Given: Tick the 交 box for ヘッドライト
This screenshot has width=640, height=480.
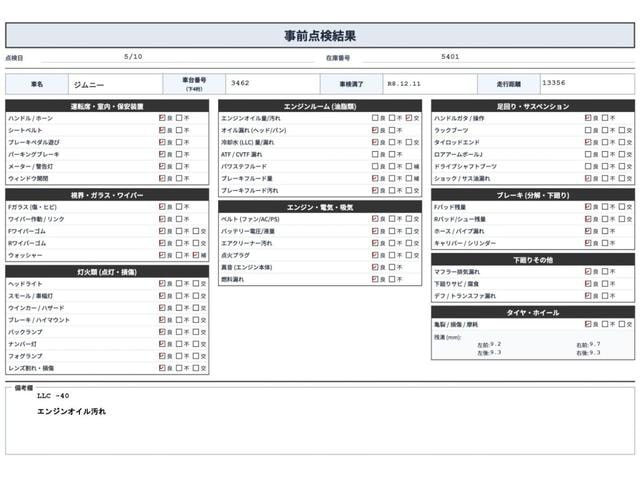Looking at the screenshot, I should coord(196,284).
